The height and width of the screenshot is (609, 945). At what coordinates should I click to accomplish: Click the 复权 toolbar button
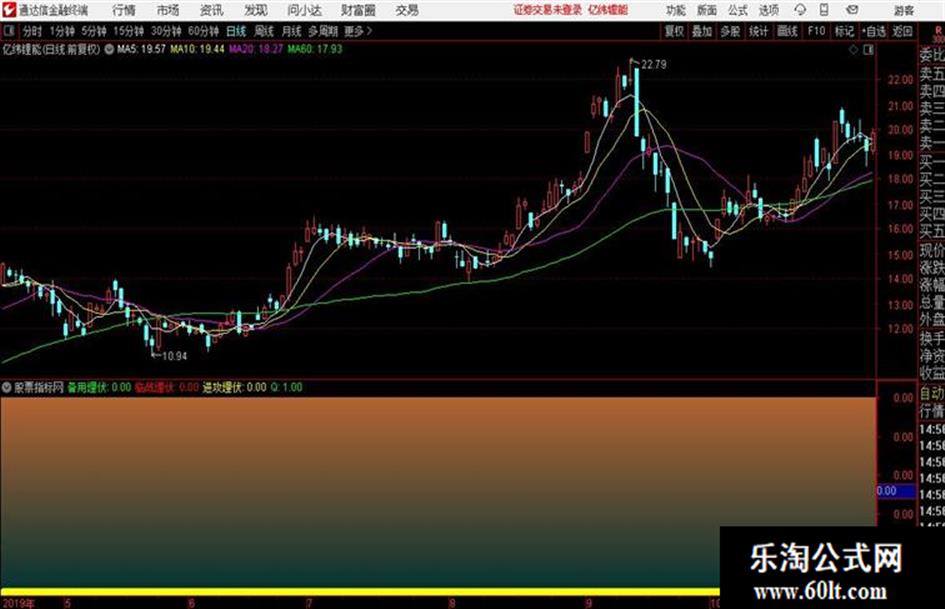pyautogui.click(x=674, y=31)
